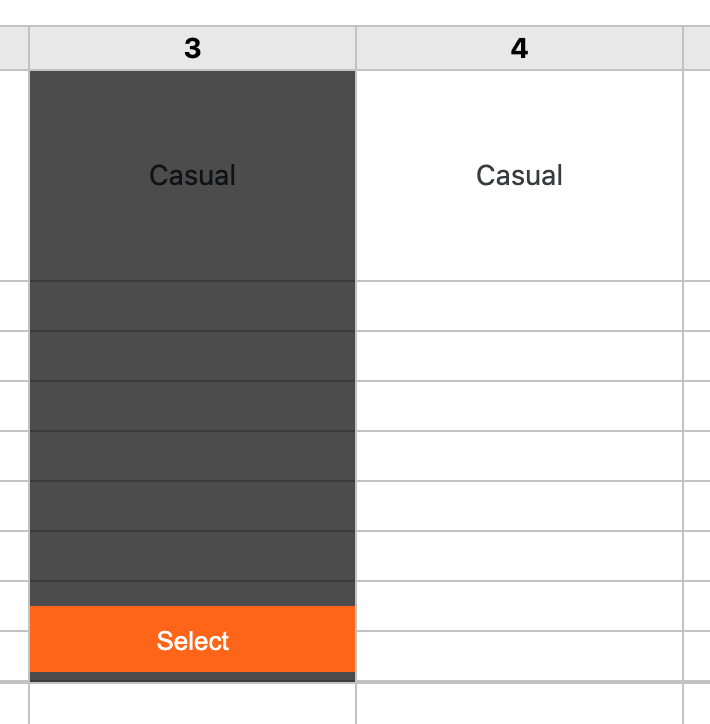
Task: Click fifth dark row below Casual in column 3
Action: coord(193,506)
